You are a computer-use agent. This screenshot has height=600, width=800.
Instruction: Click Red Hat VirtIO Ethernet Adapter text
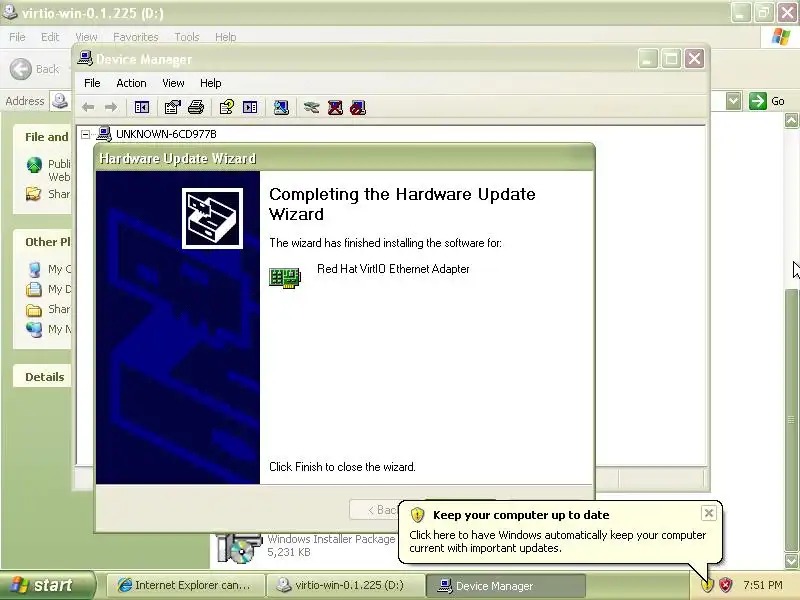(393, 269)
